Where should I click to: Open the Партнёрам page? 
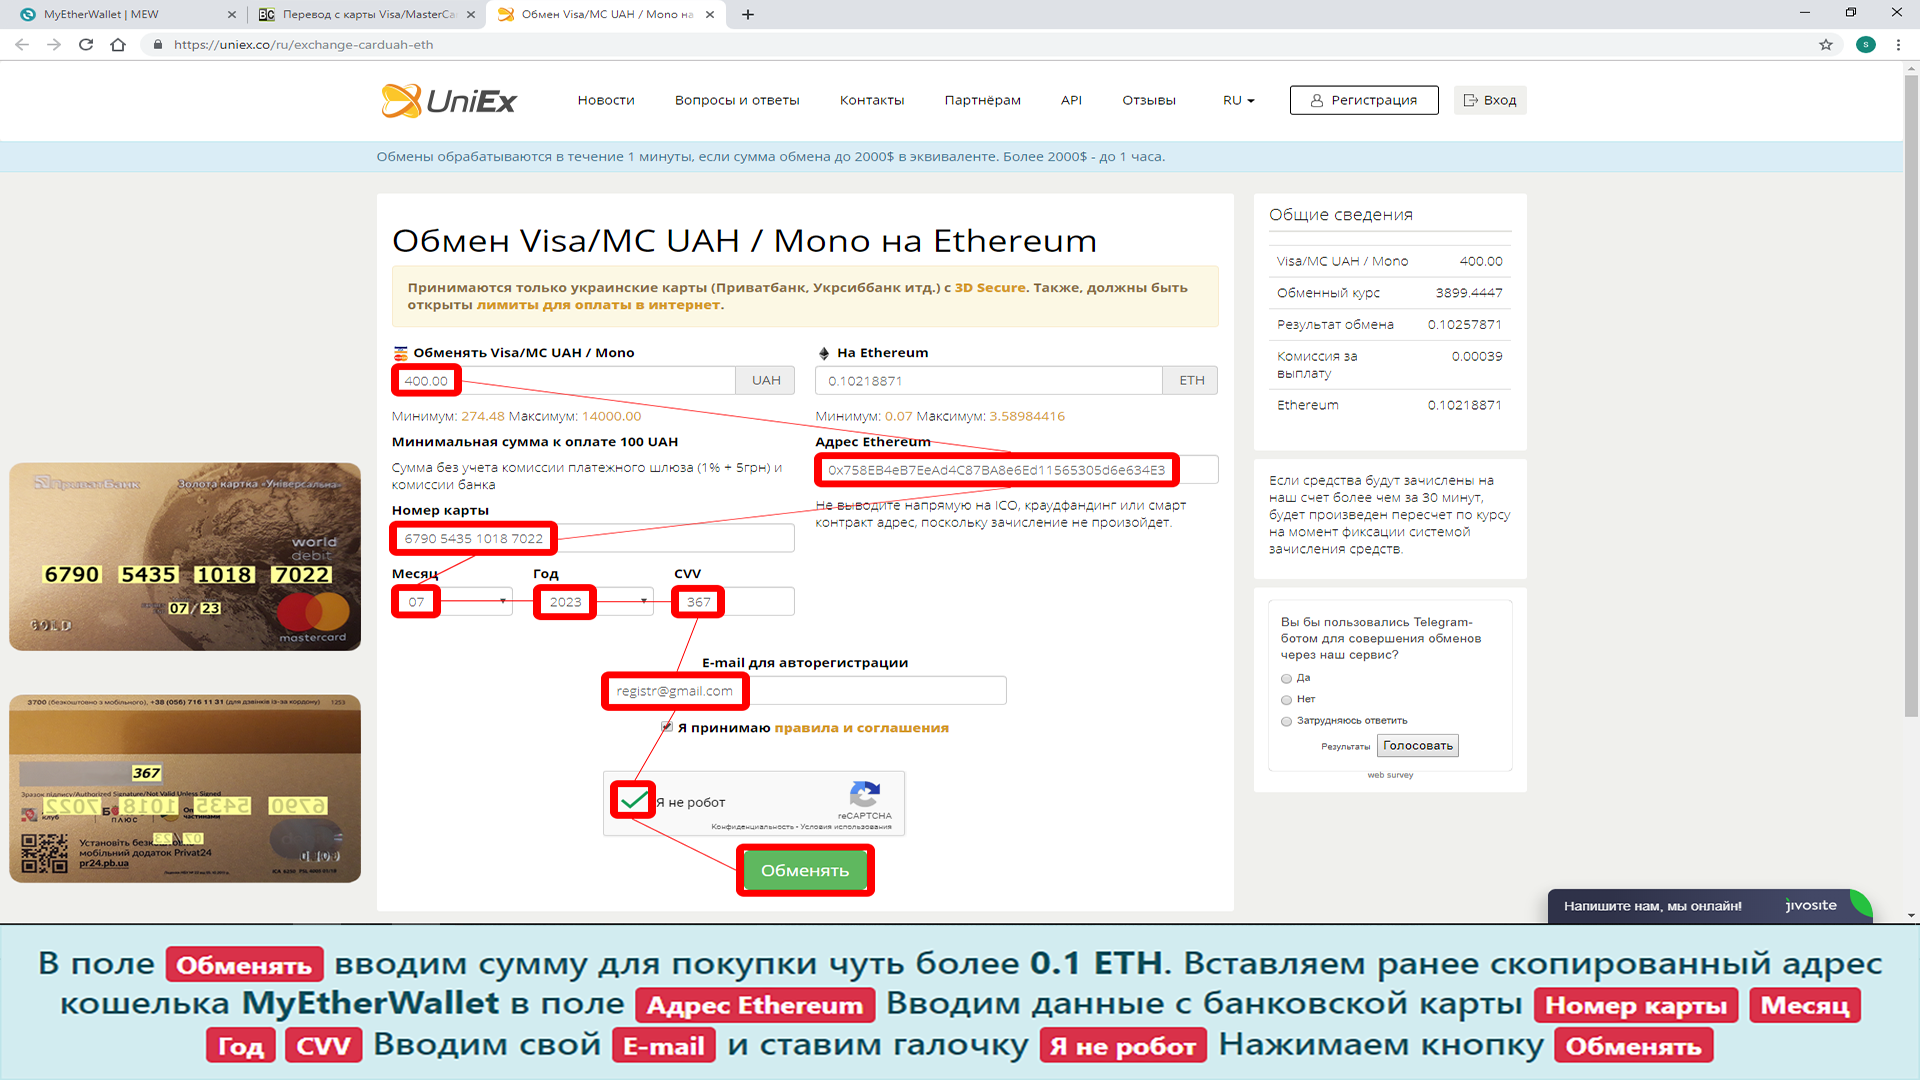tap(983, 100)
